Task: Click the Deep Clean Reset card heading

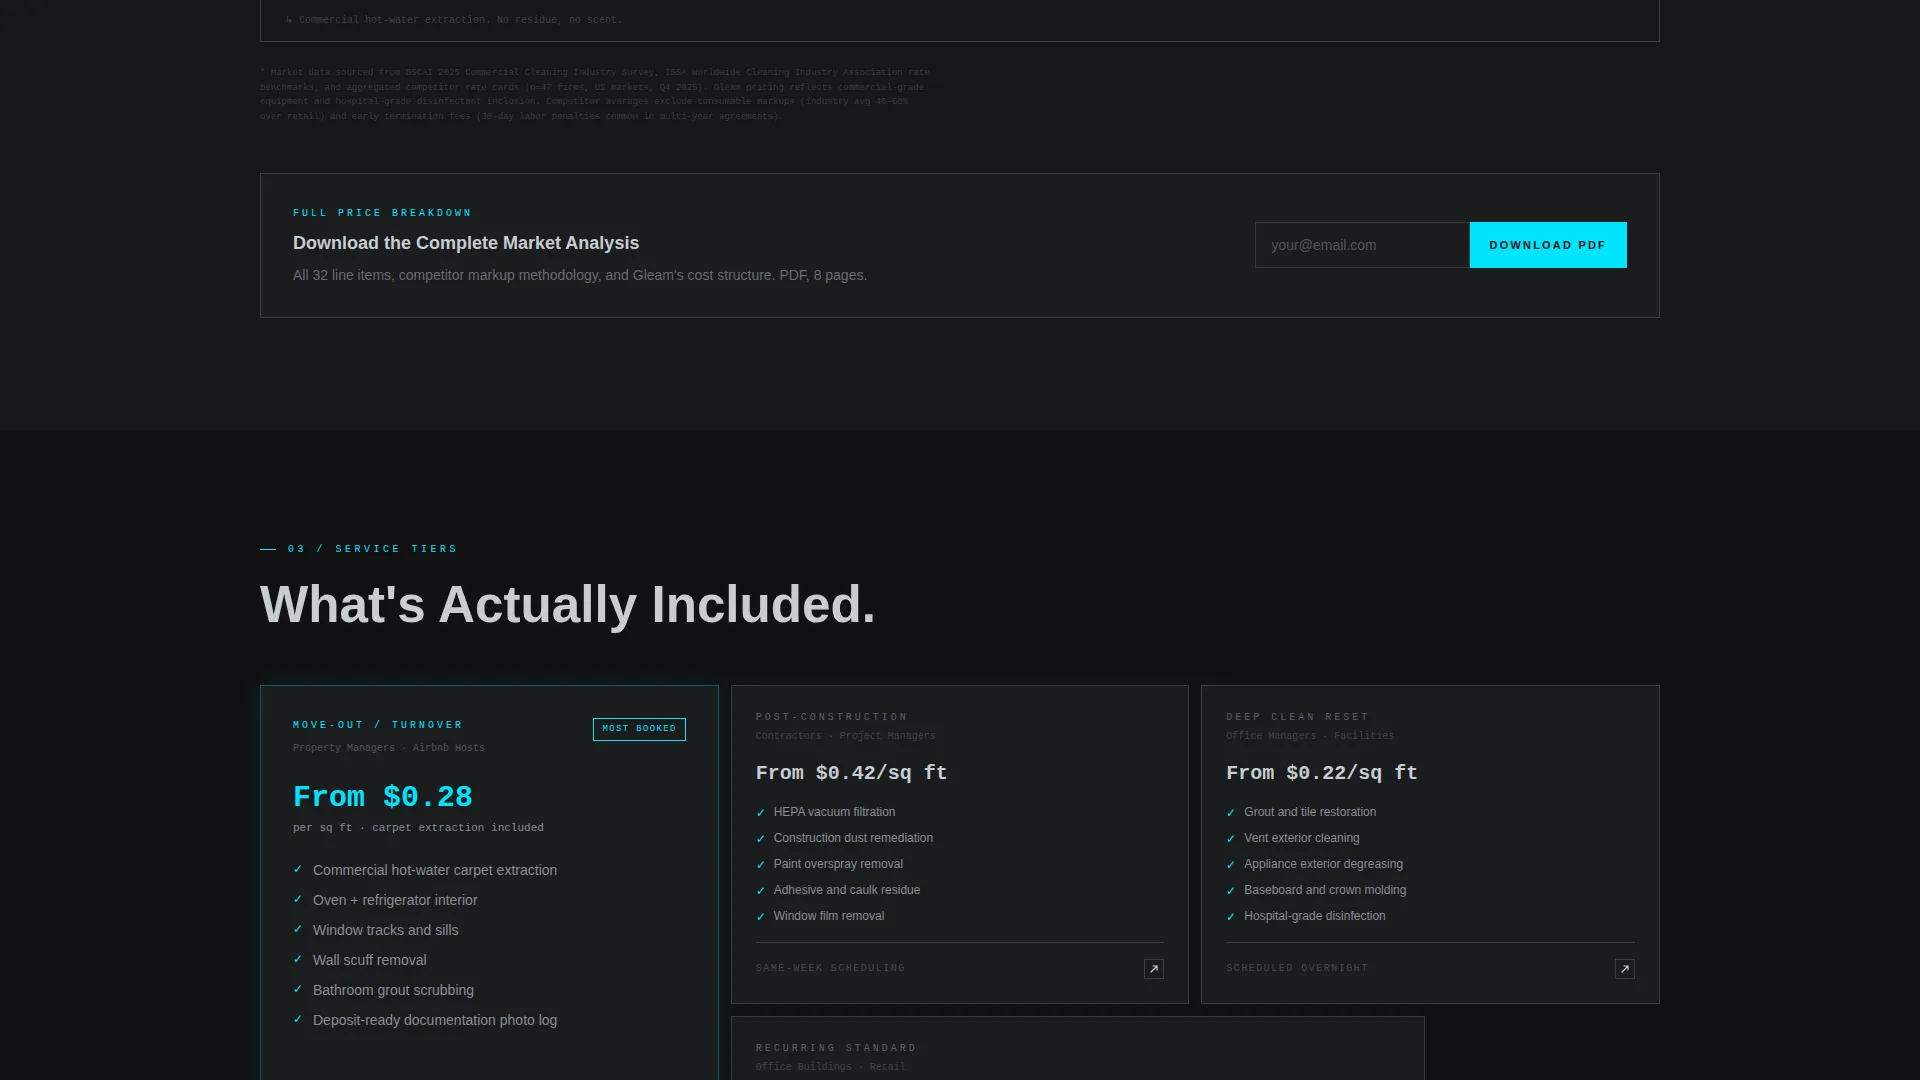Action: (x=1298, y=717)
